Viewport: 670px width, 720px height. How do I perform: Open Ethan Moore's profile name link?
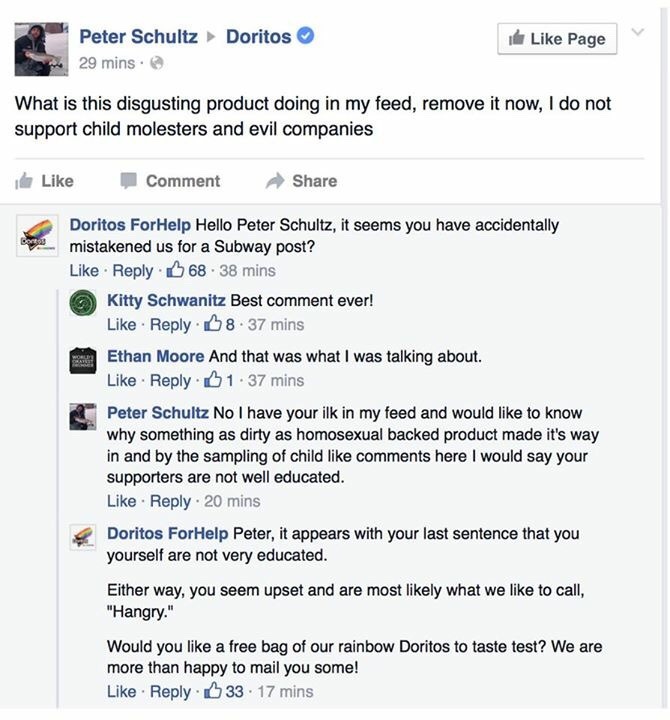(x=155, y=356)
